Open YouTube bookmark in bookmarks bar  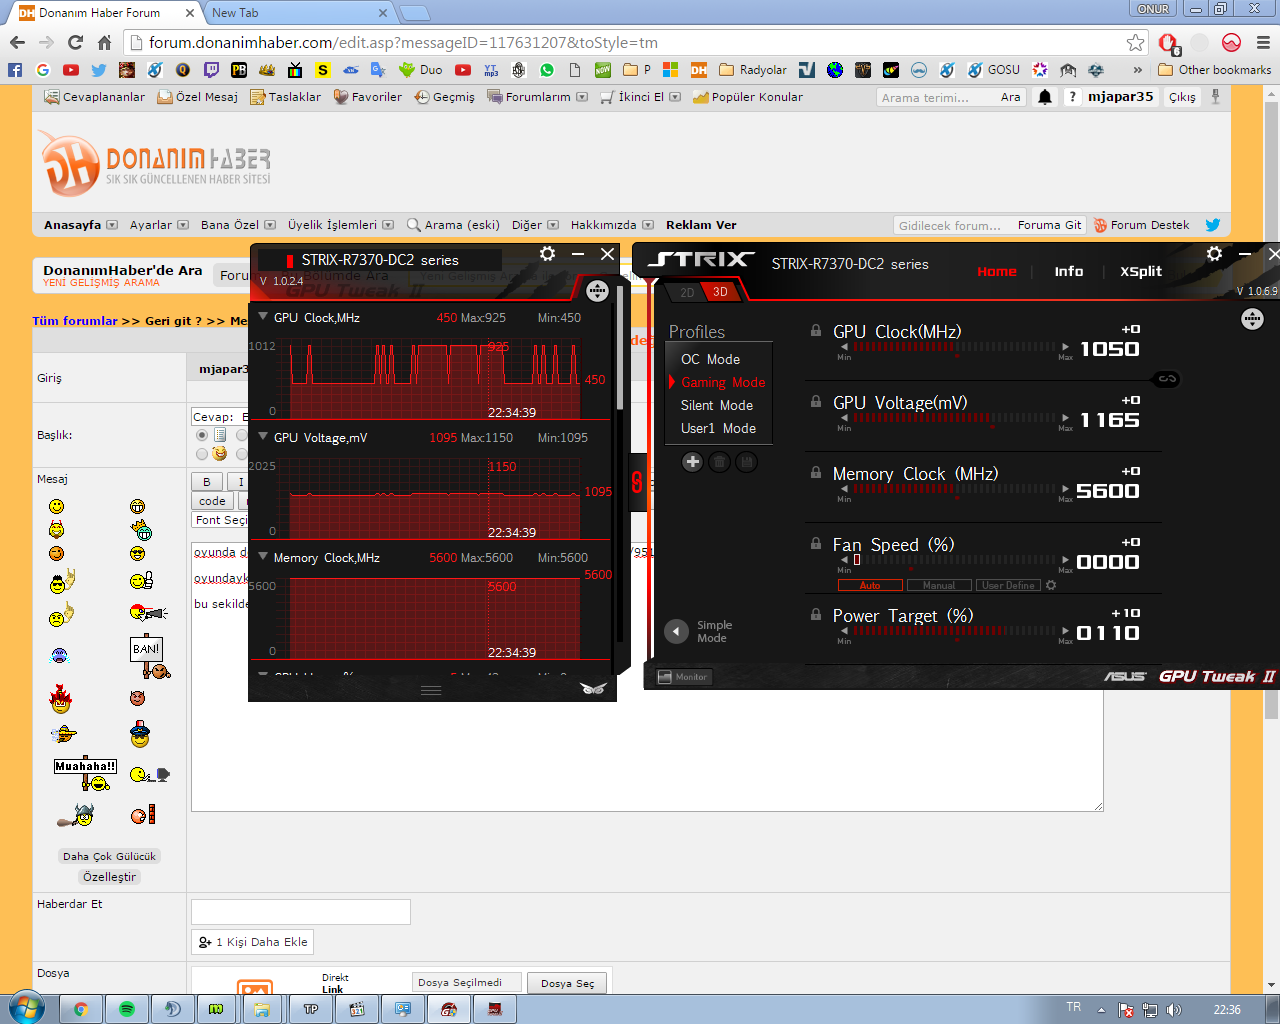[x=70, y=70]
